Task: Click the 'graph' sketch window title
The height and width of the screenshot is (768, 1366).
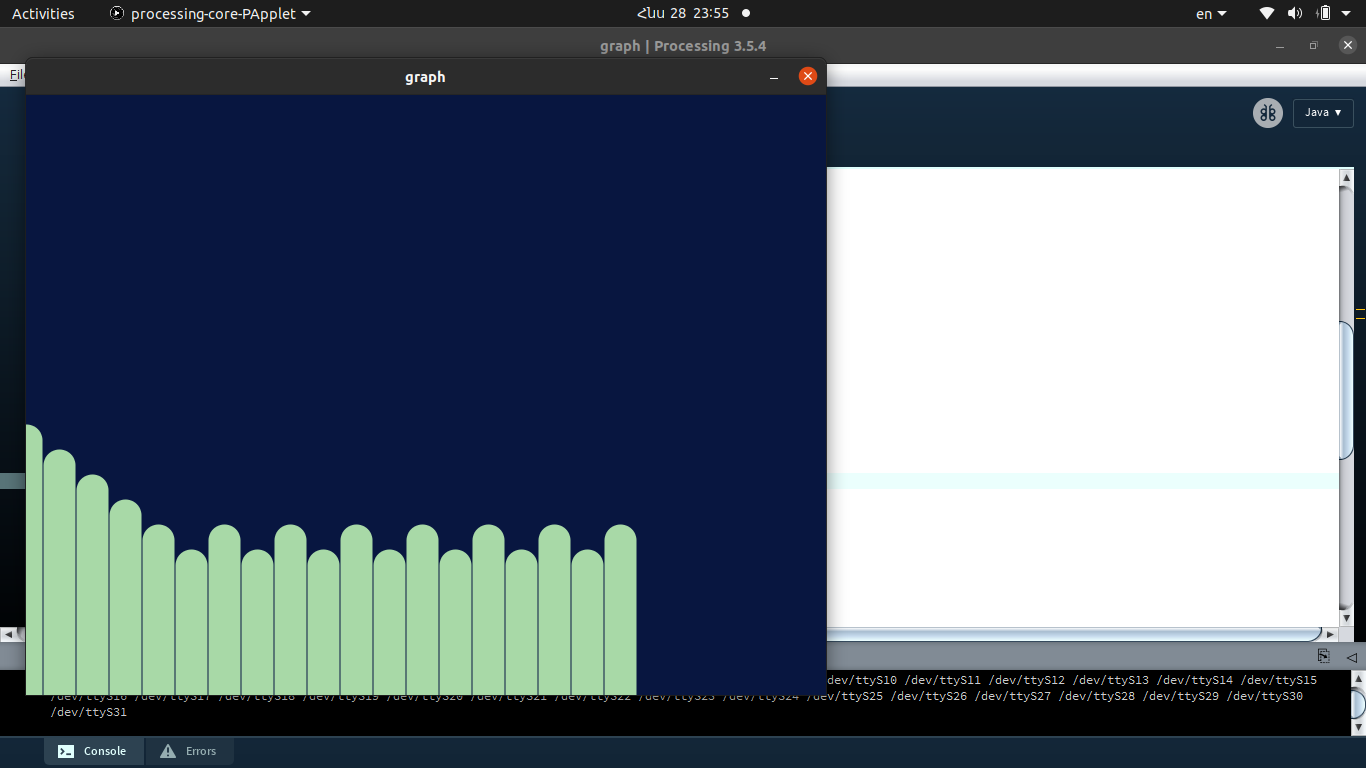Action: 425,77
